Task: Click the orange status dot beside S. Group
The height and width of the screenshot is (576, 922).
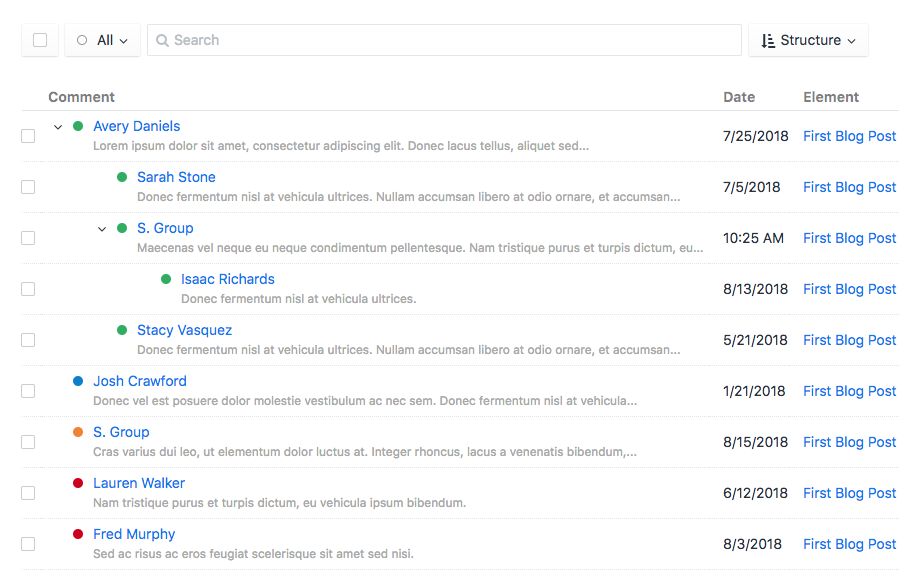Action: tap(78, 432)
